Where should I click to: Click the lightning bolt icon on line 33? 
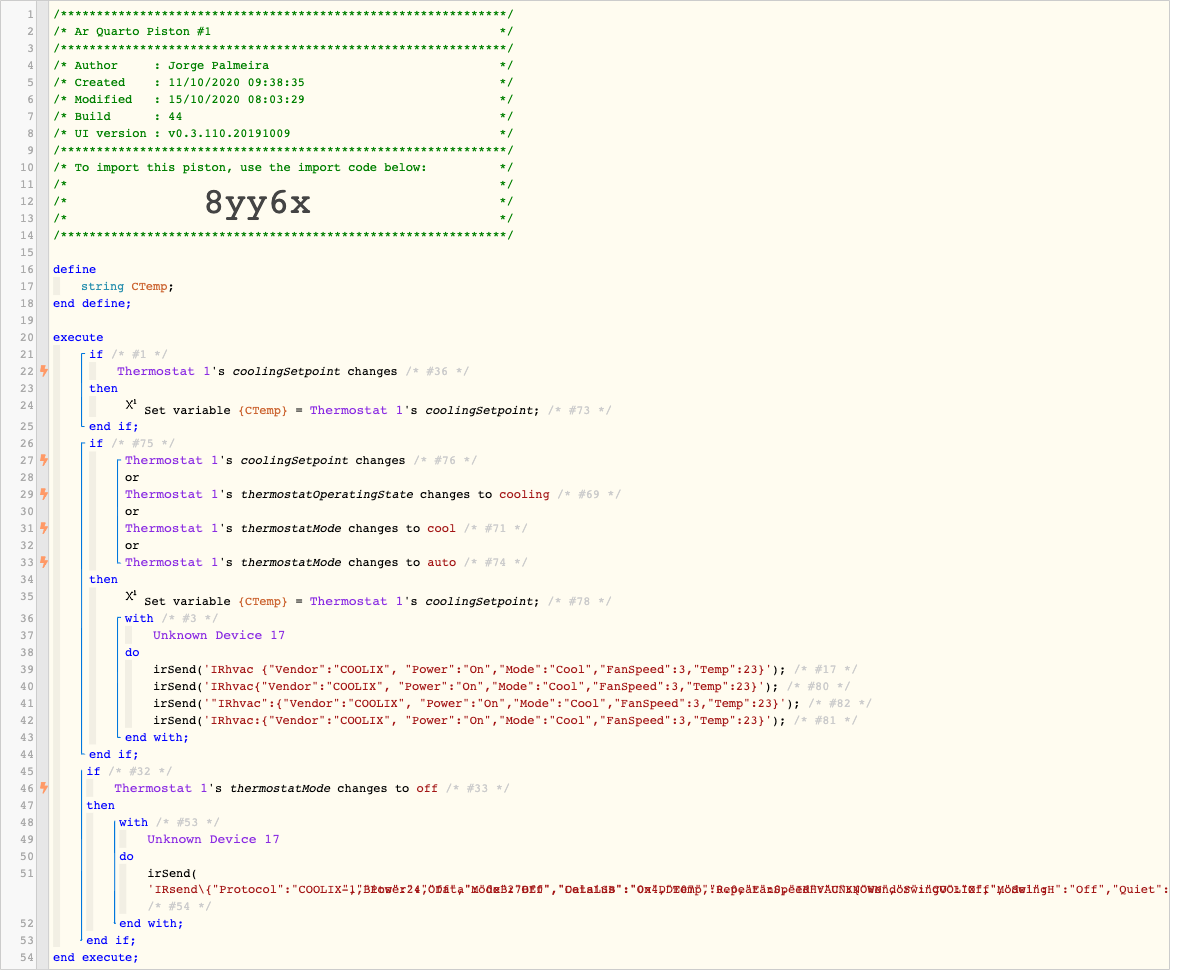[44, 562]
